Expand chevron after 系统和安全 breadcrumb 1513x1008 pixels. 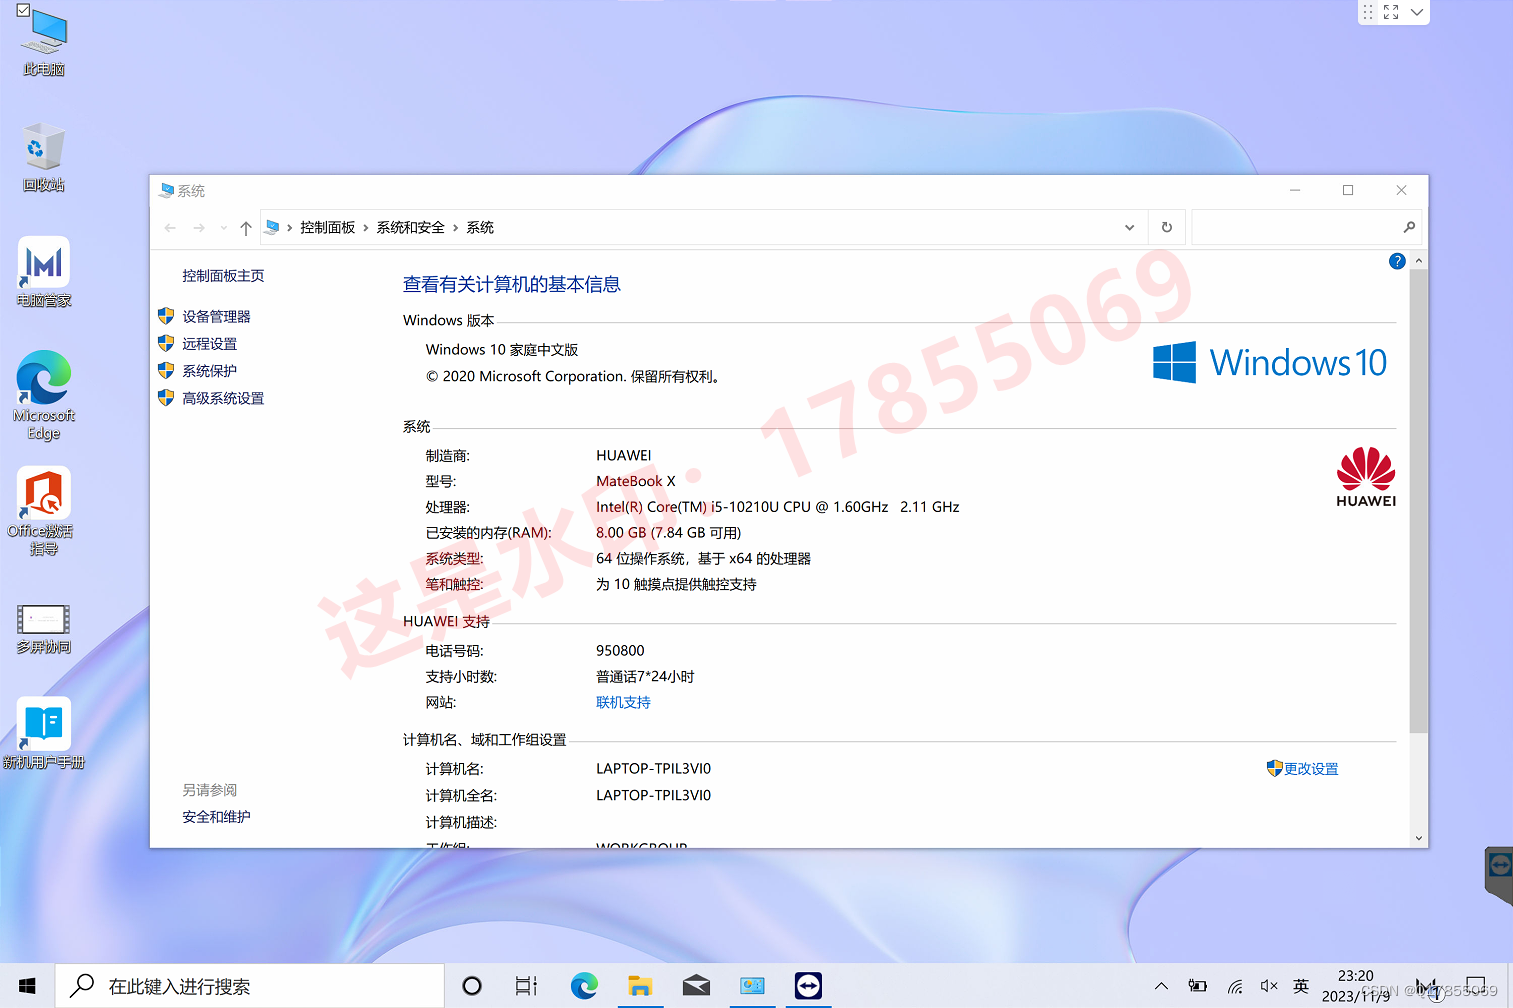455,228
